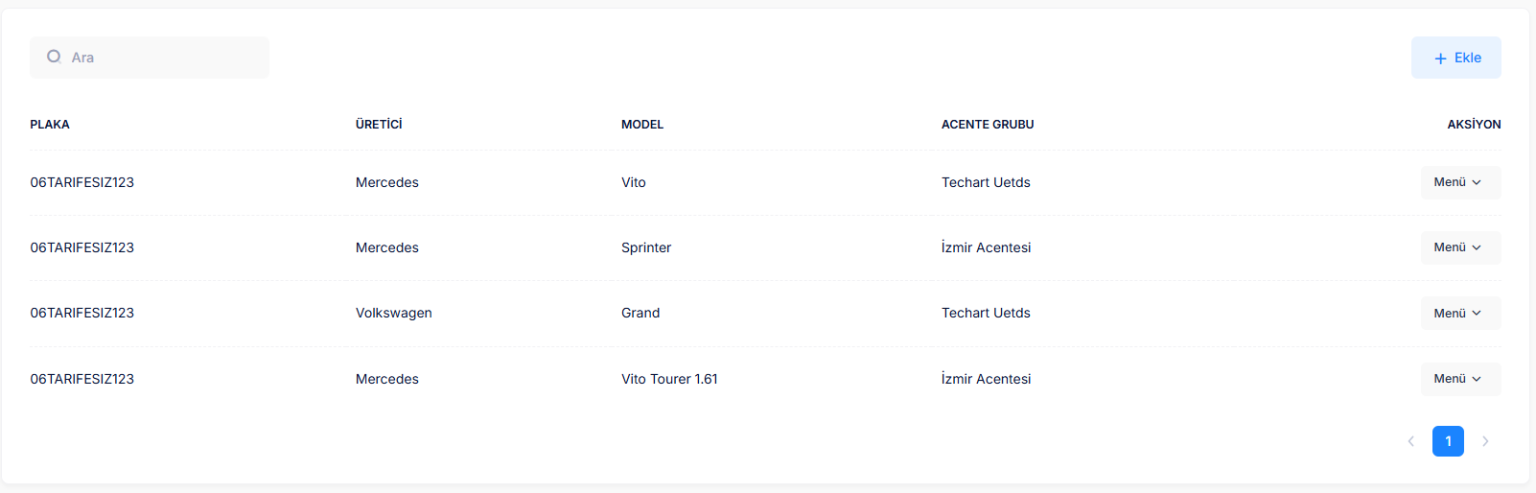Focus the Ara search field

pos(160,58)
